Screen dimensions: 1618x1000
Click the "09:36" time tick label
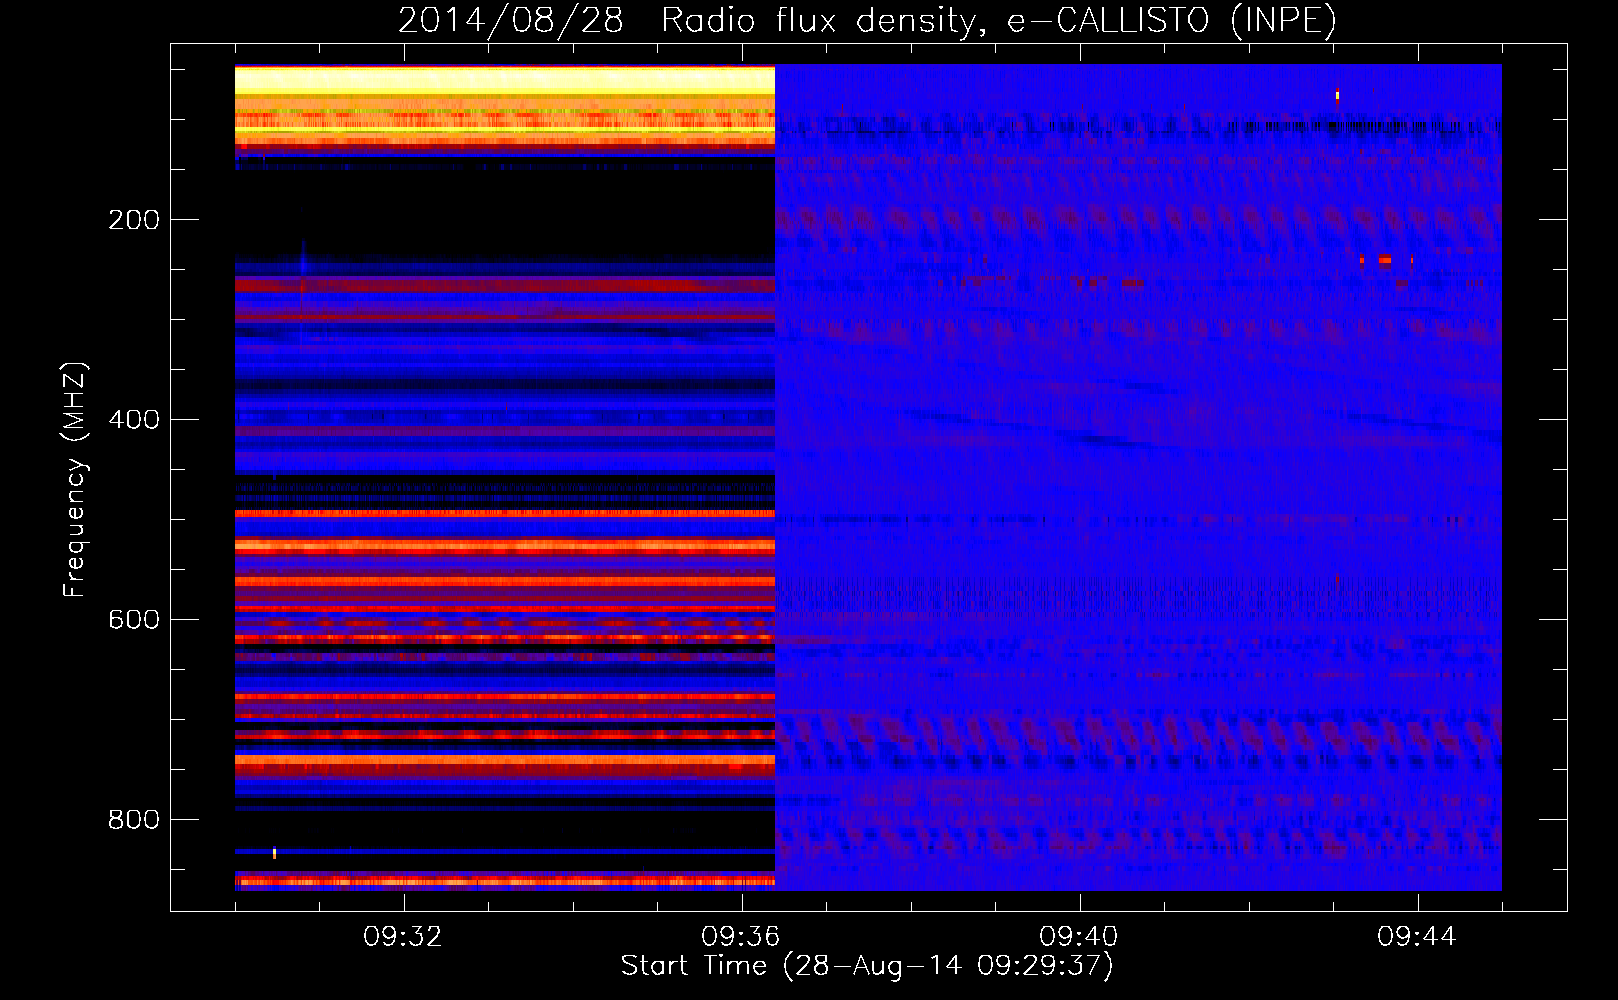click(741, 937)
